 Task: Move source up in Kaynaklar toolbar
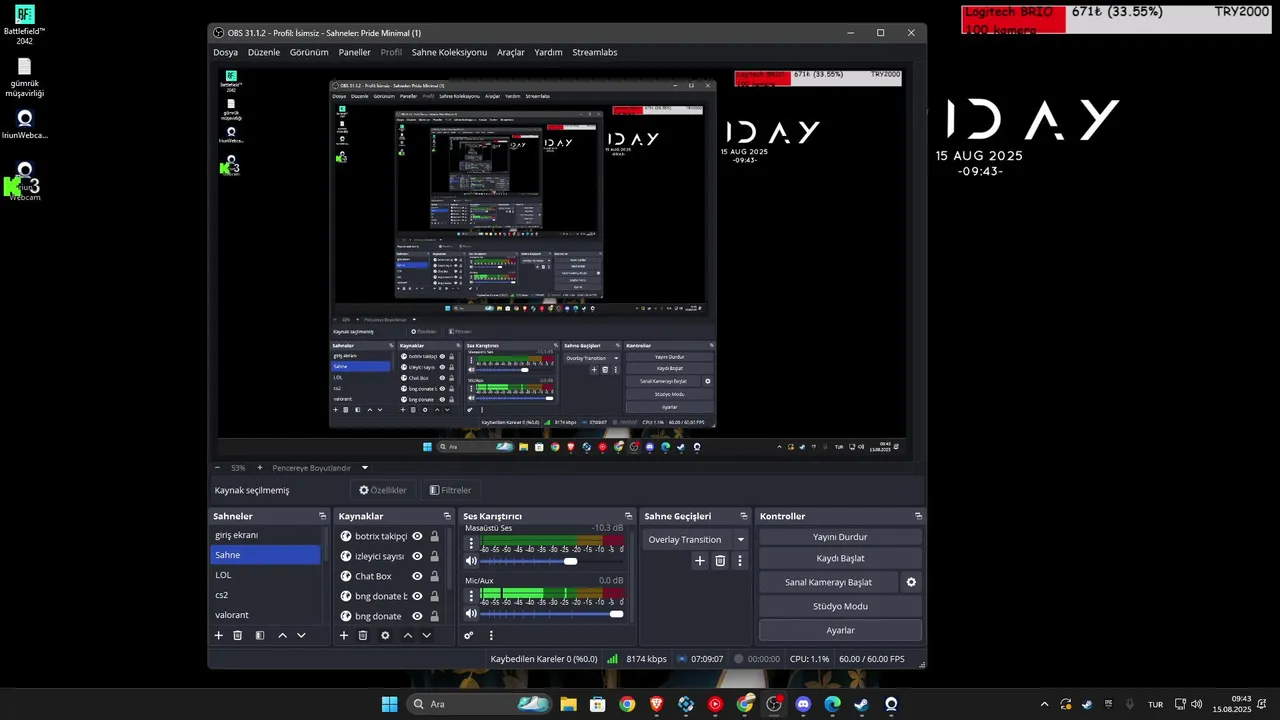pyautogui.click(x=407, y=635)
